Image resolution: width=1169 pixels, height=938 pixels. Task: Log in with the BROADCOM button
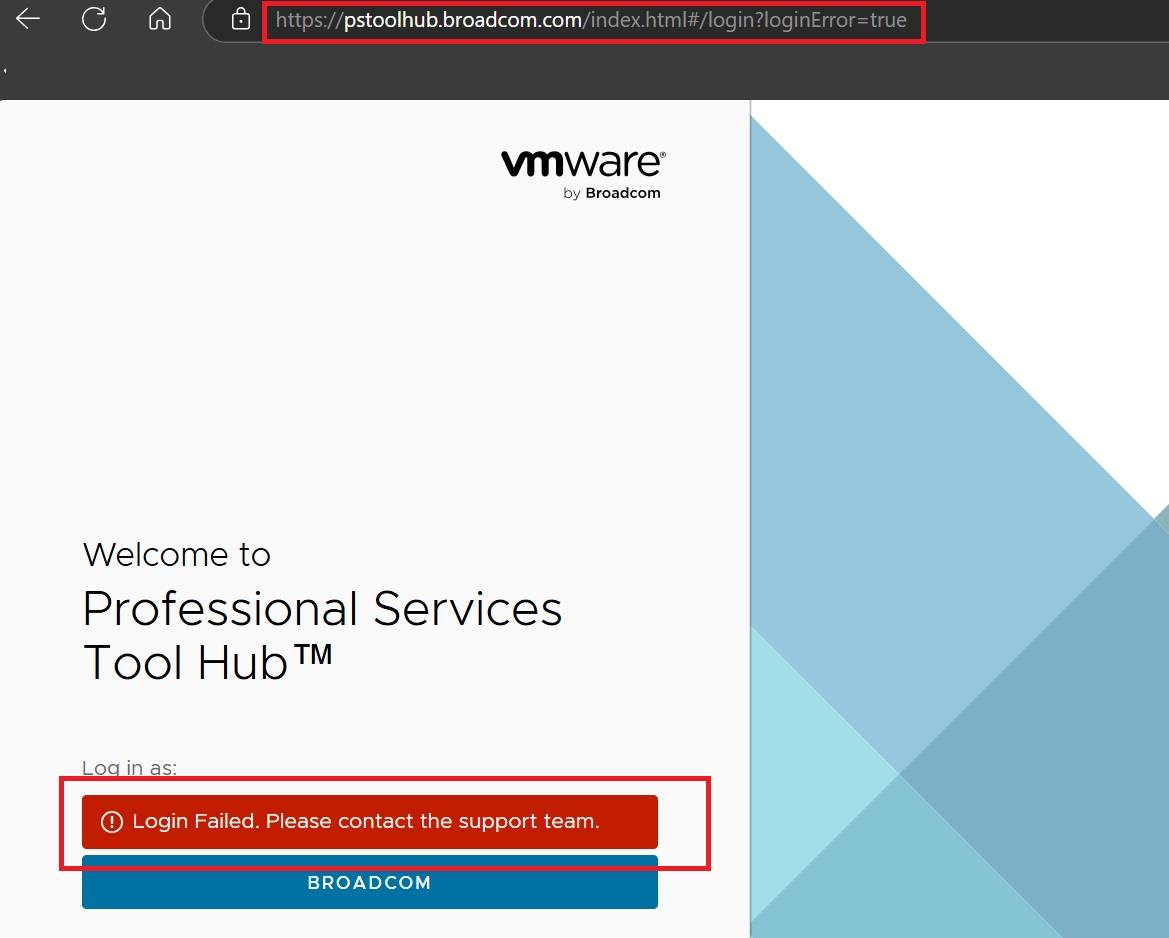click(370, 883)
